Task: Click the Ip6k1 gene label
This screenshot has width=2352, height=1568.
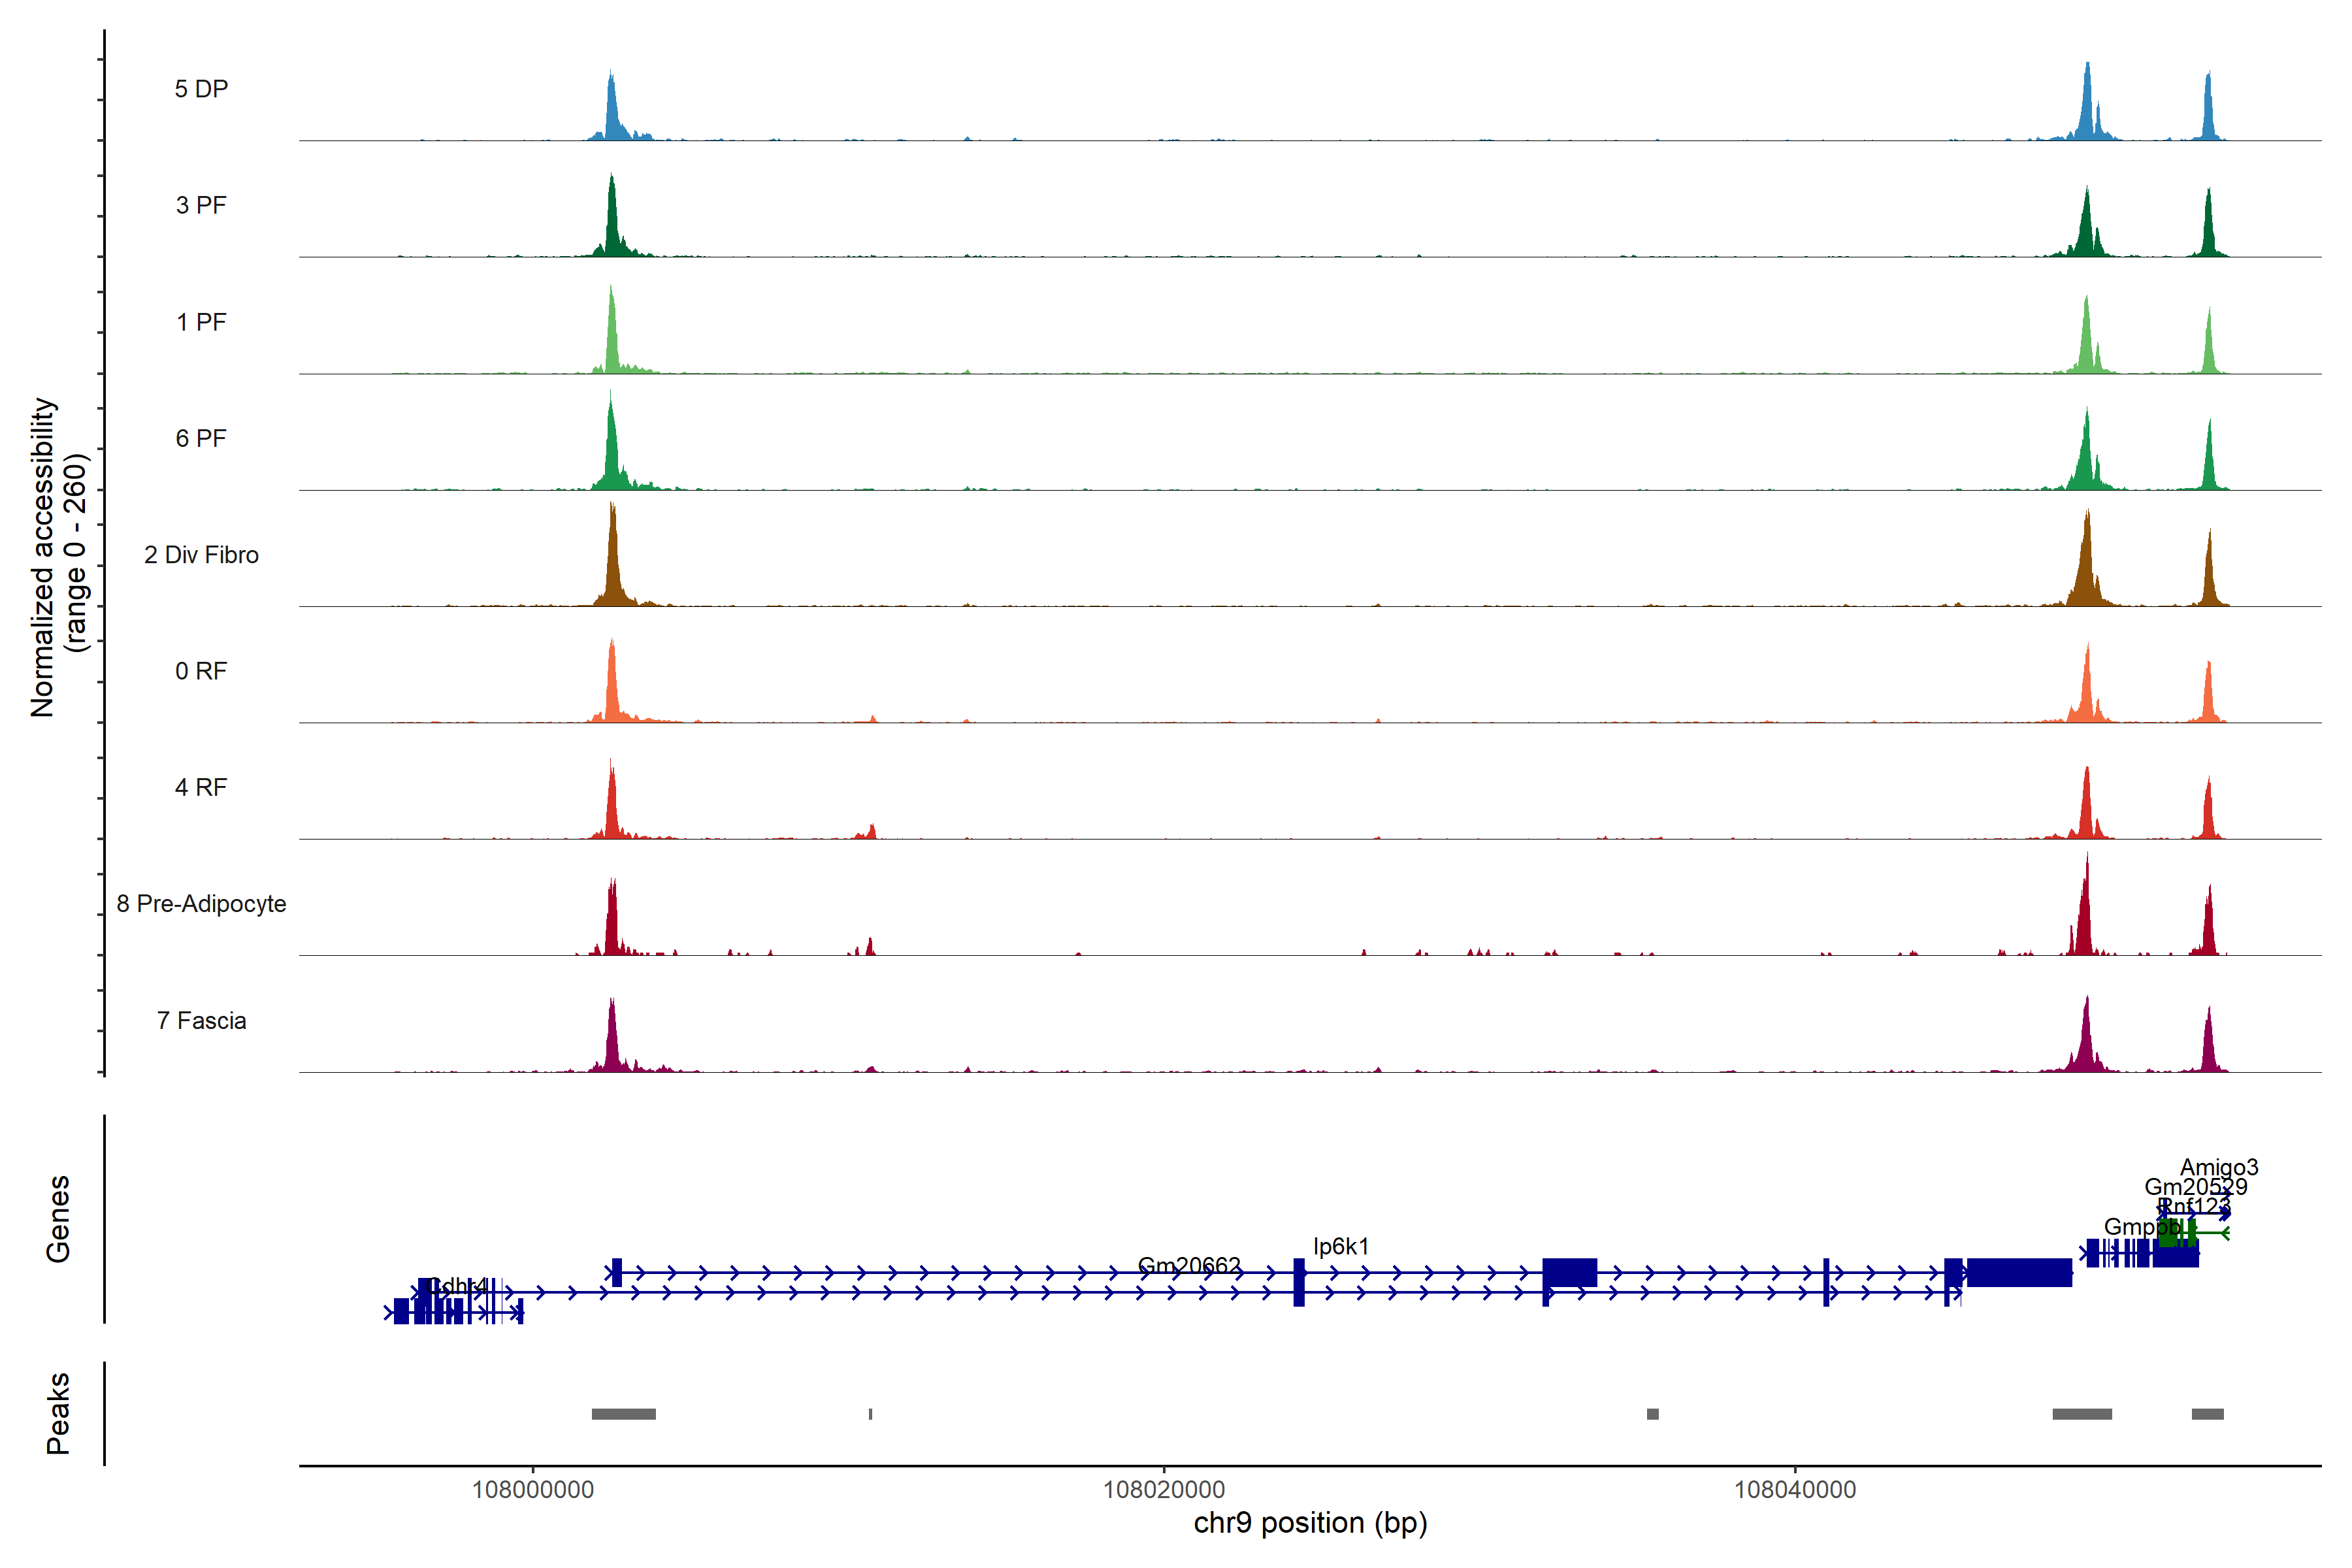Action: click(x=1340, y=1246)
